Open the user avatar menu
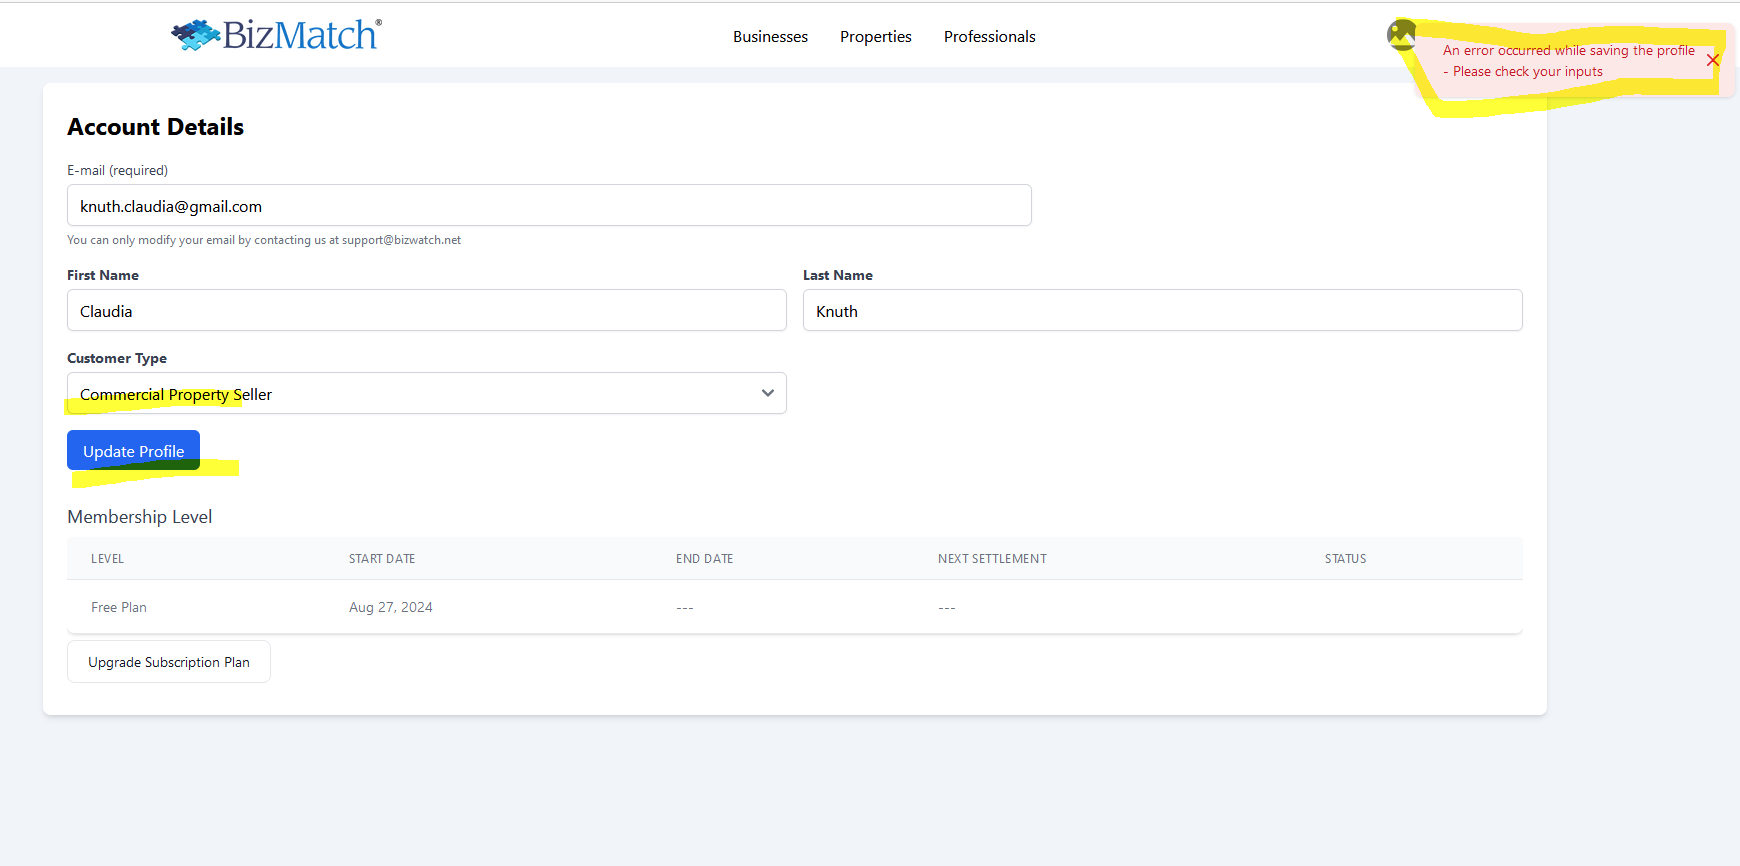The image size is (1740, 866). click(1401, 35)
